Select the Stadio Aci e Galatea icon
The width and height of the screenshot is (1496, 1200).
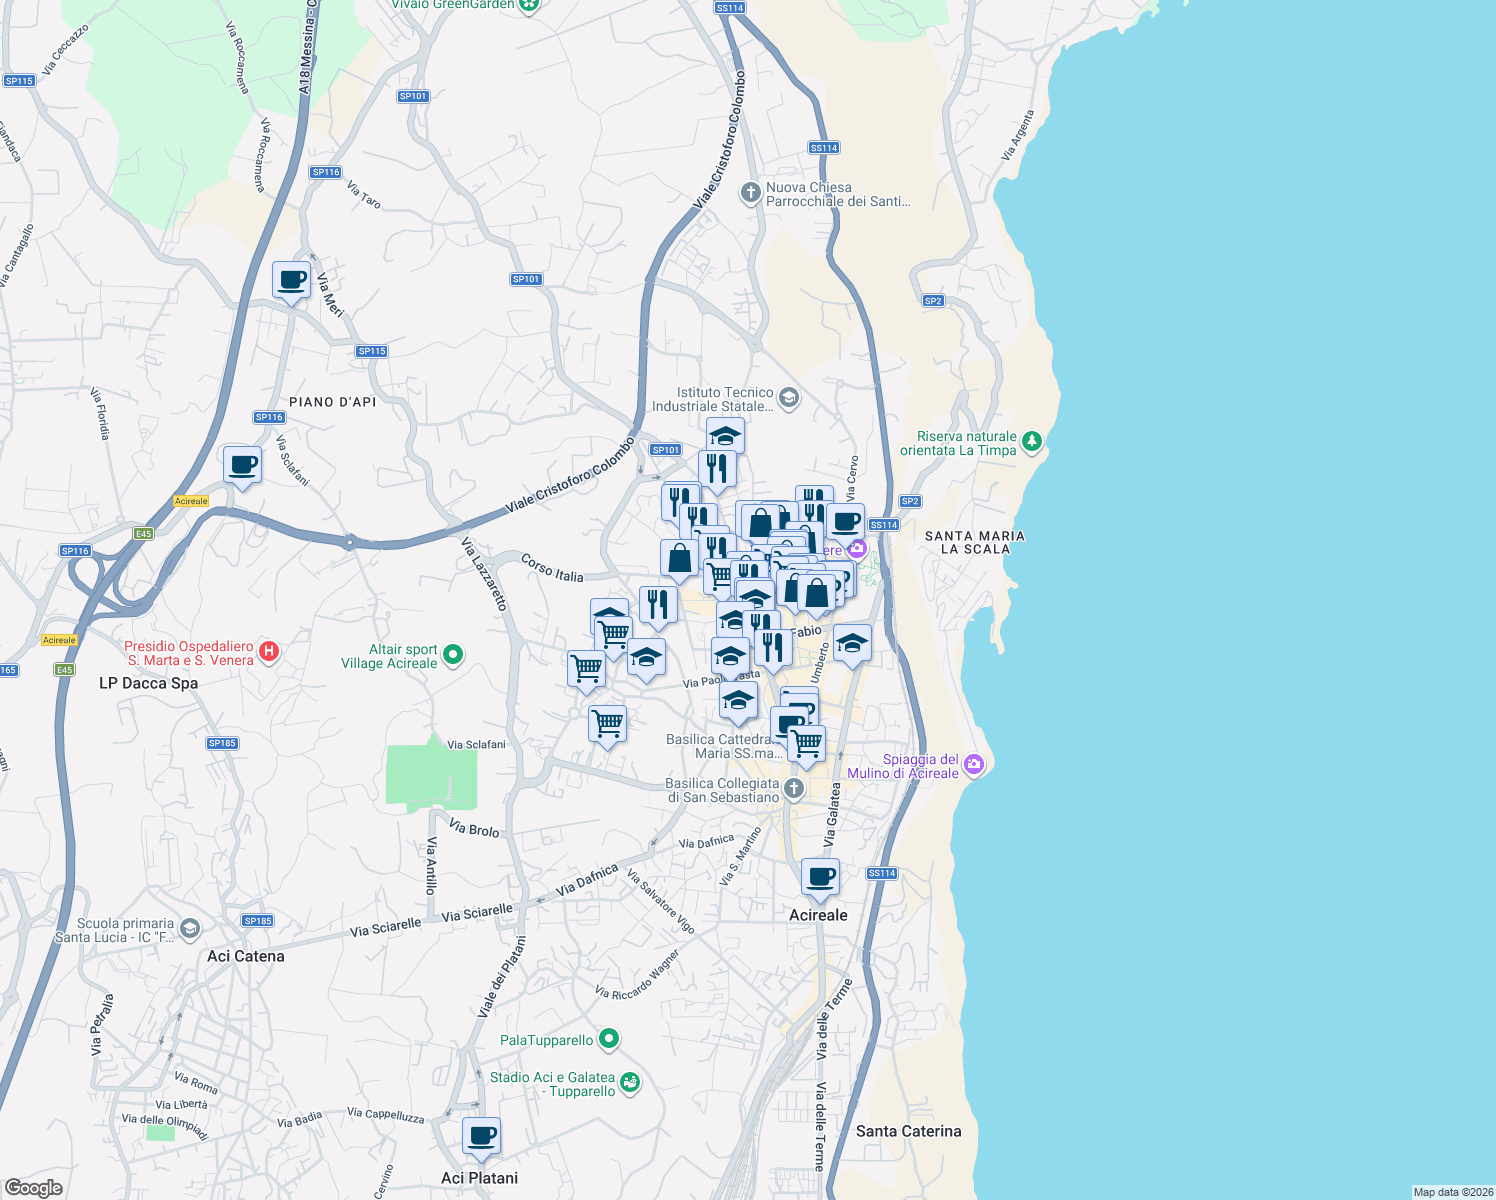[x=630, y=1083]
